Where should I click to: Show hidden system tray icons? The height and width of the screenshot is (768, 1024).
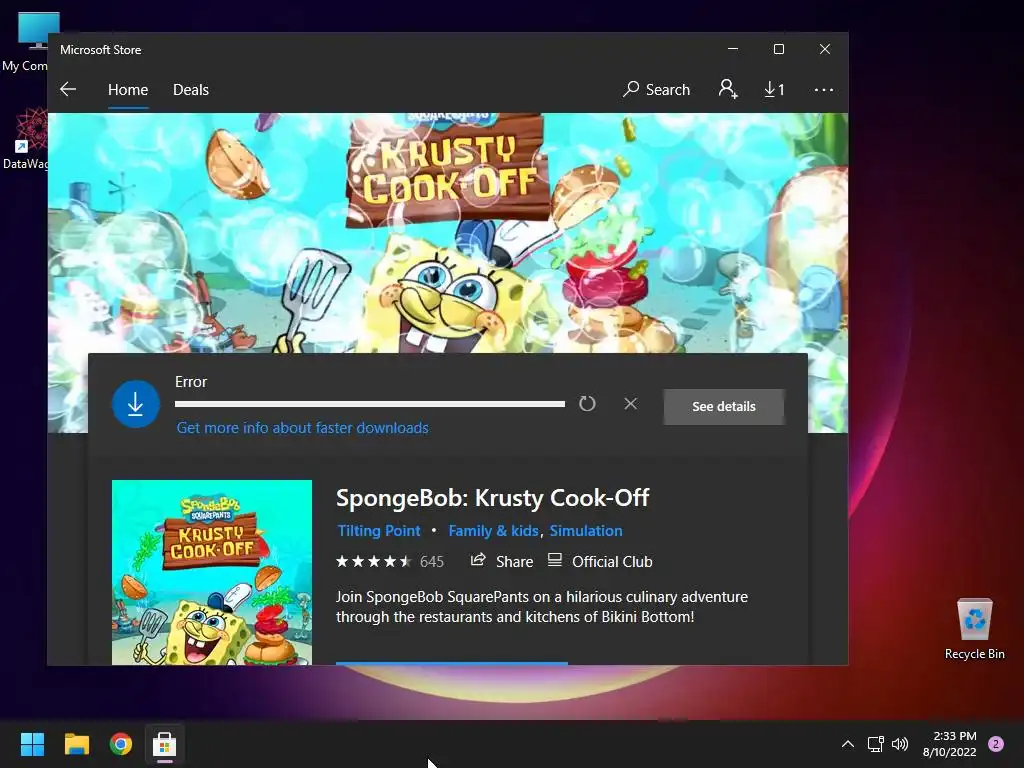click(x=848, y=744)
